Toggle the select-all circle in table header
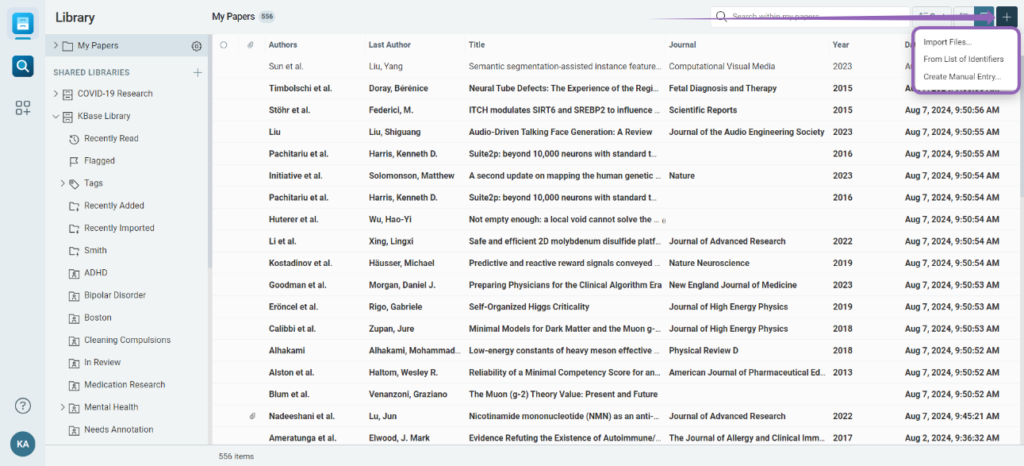This screenshot has height=466, width=1024. pyautogui.click(x=224, y=45)
